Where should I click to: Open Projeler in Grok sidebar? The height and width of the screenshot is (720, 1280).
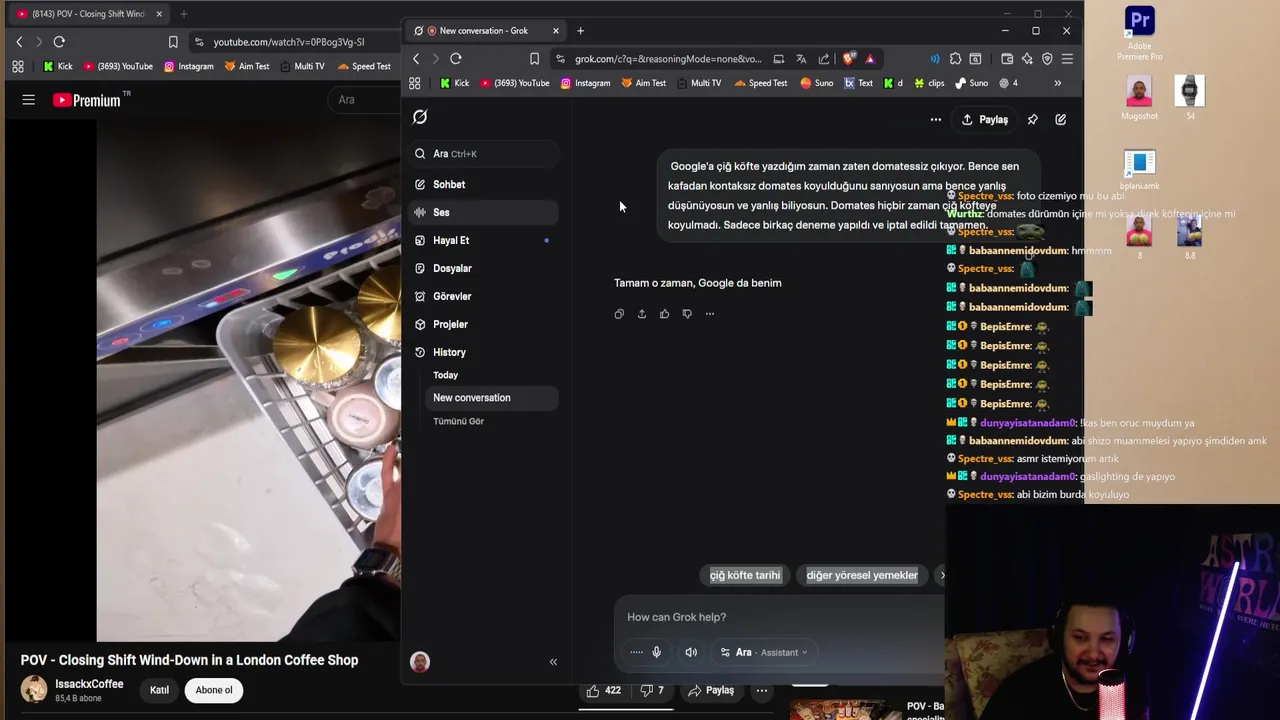pyautogui.click(x=484, y=324)
